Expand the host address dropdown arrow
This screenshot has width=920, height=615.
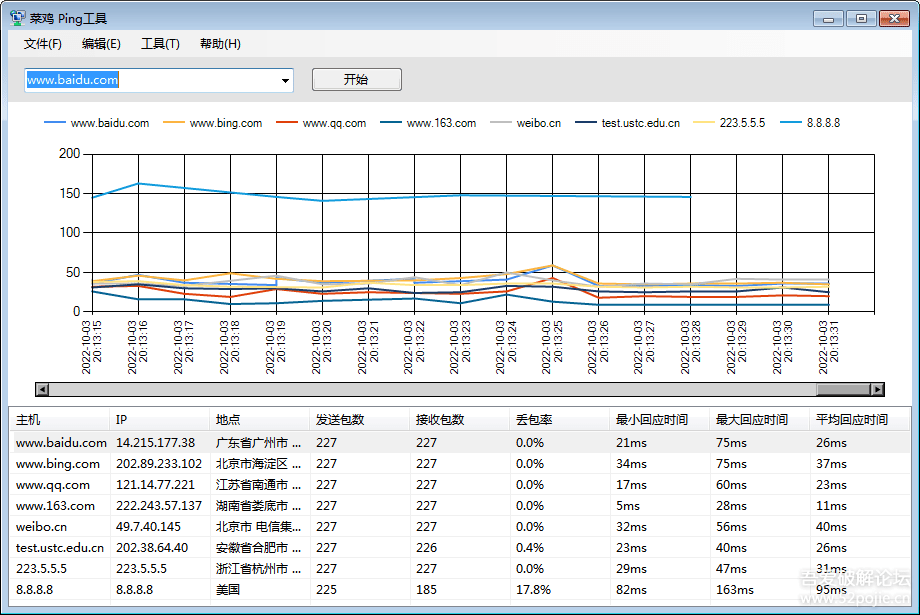[x=285, y=81]
